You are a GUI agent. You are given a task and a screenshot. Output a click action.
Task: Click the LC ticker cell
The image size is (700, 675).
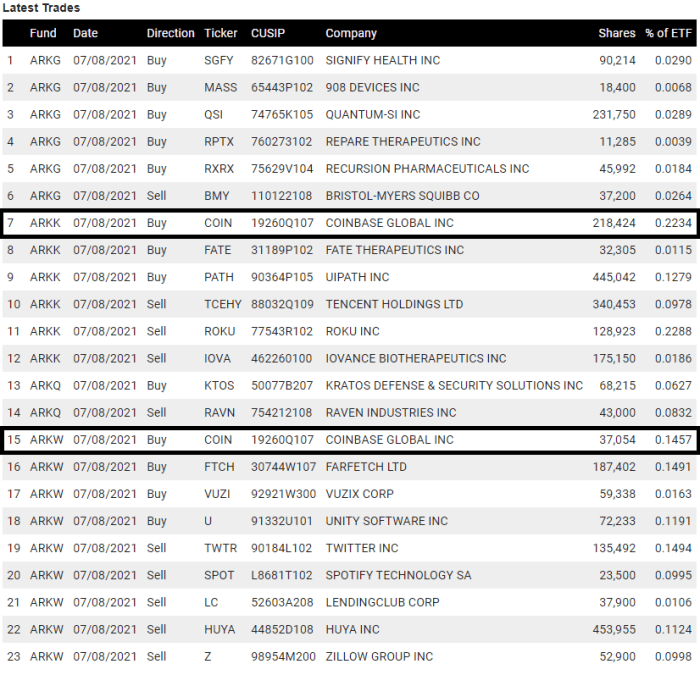pyautogui.click(x=211, y=603)
